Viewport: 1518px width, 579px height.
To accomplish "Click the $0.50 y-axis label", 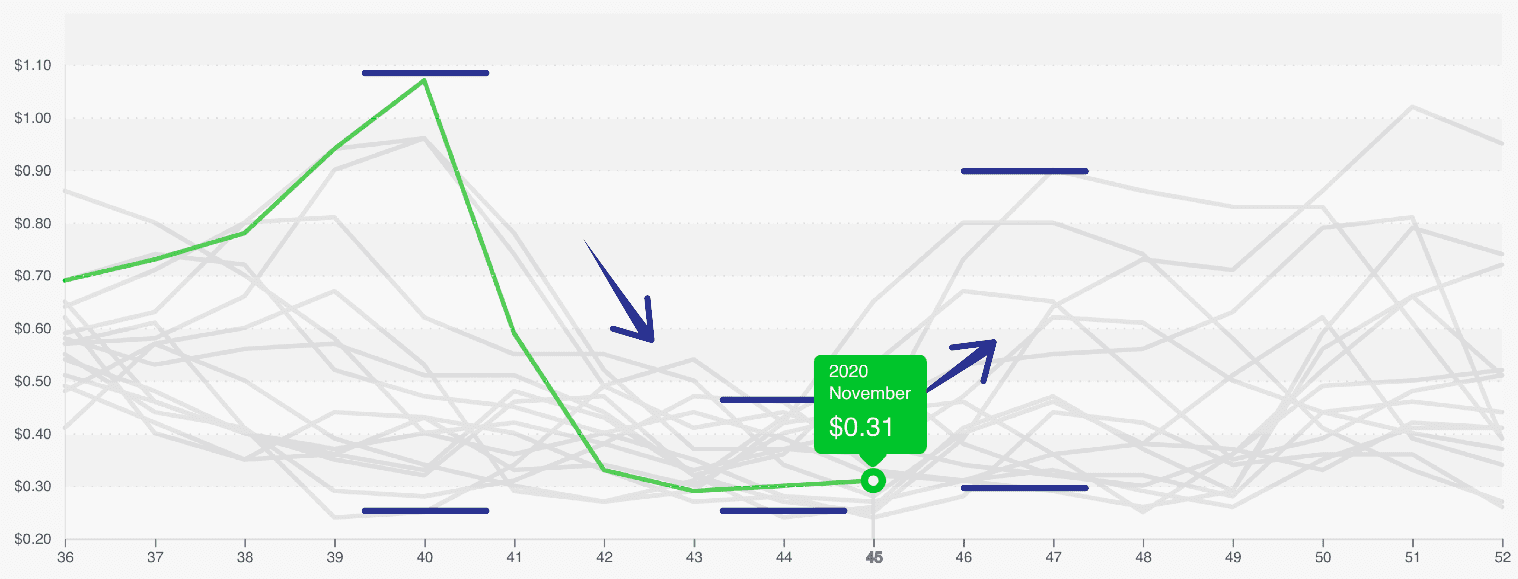I will pos(33,382).
